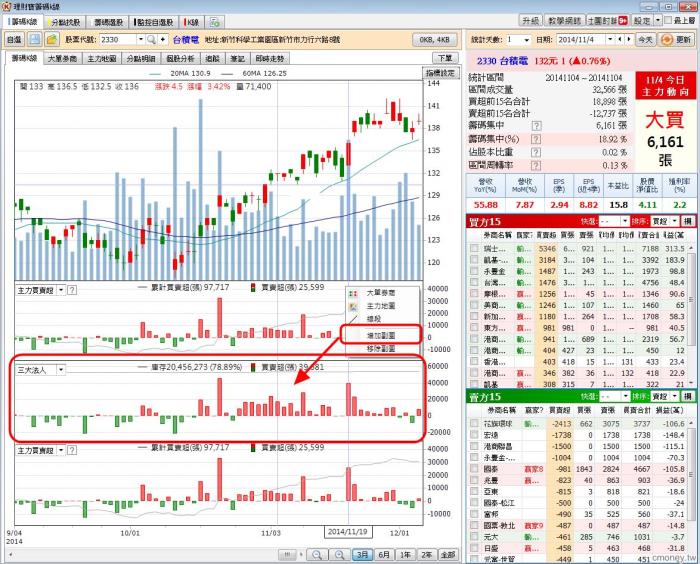Open 賣方15 排序 dropdown
The width and height of the screenshot is (700, 564).
point(675,397)
